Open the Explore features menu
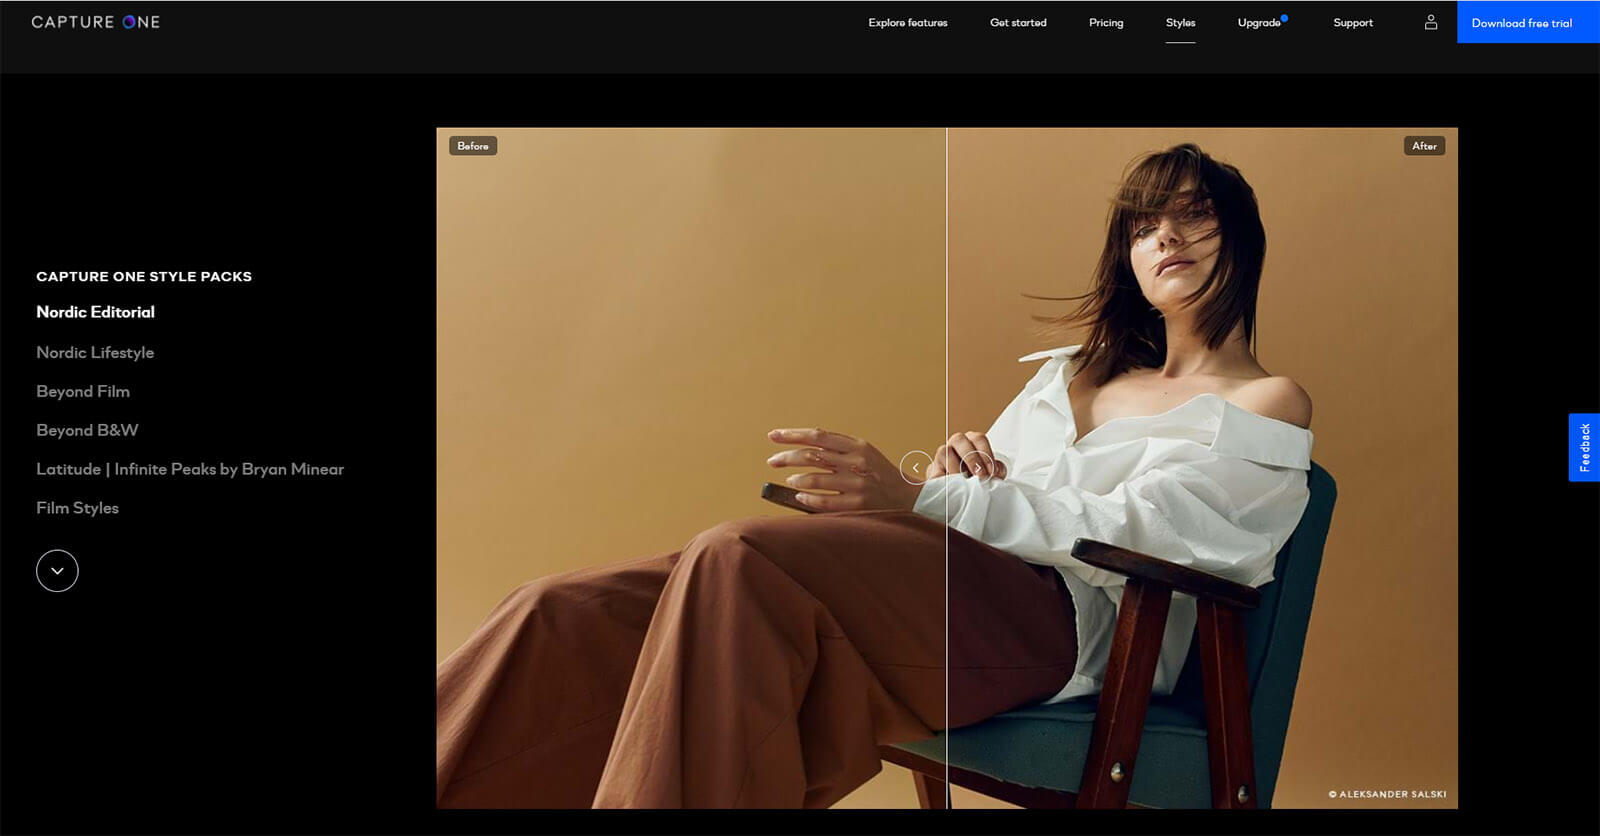The width and height of the screenshot is (1600, 836). click(907, 22)
